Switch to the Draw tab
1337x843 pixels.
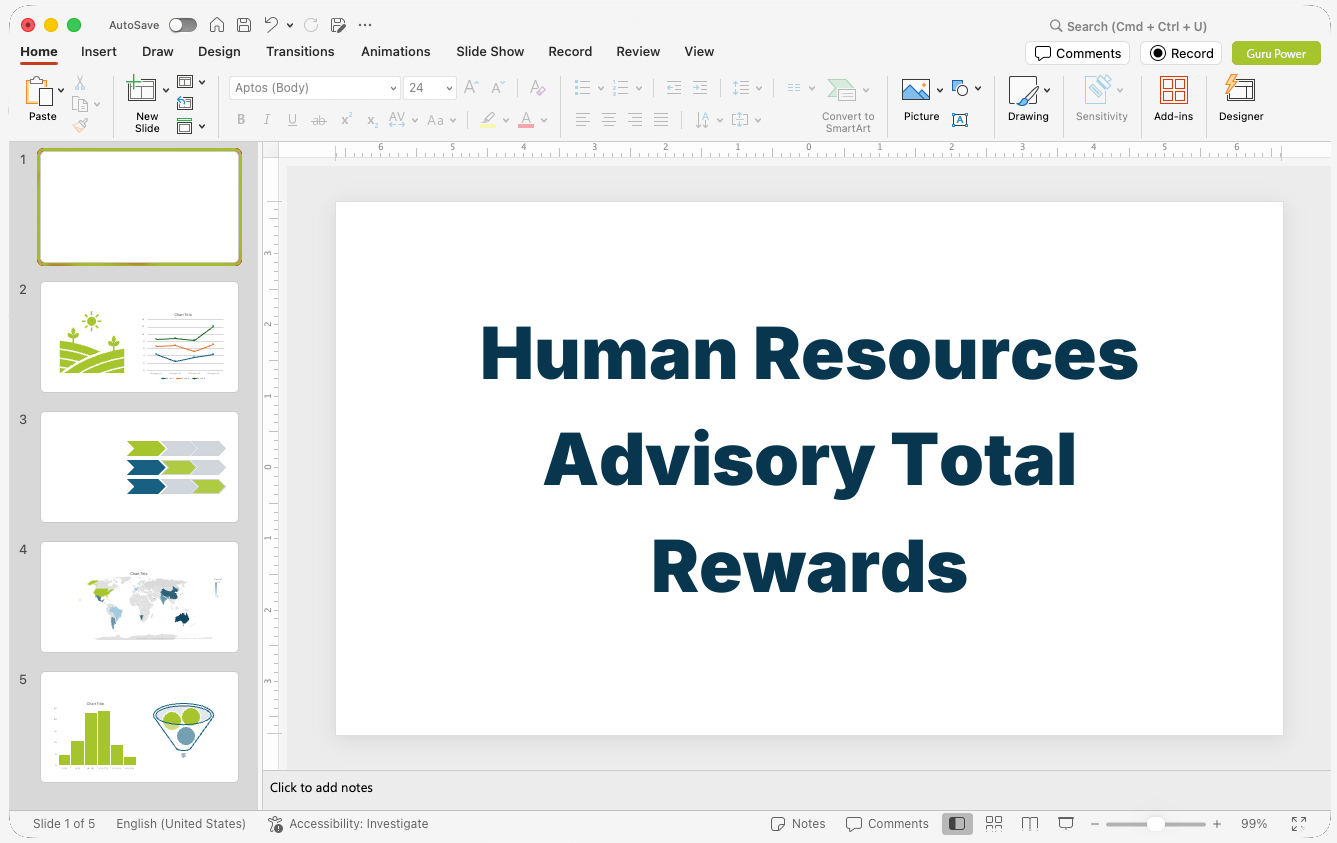click(x=158, y=51)
